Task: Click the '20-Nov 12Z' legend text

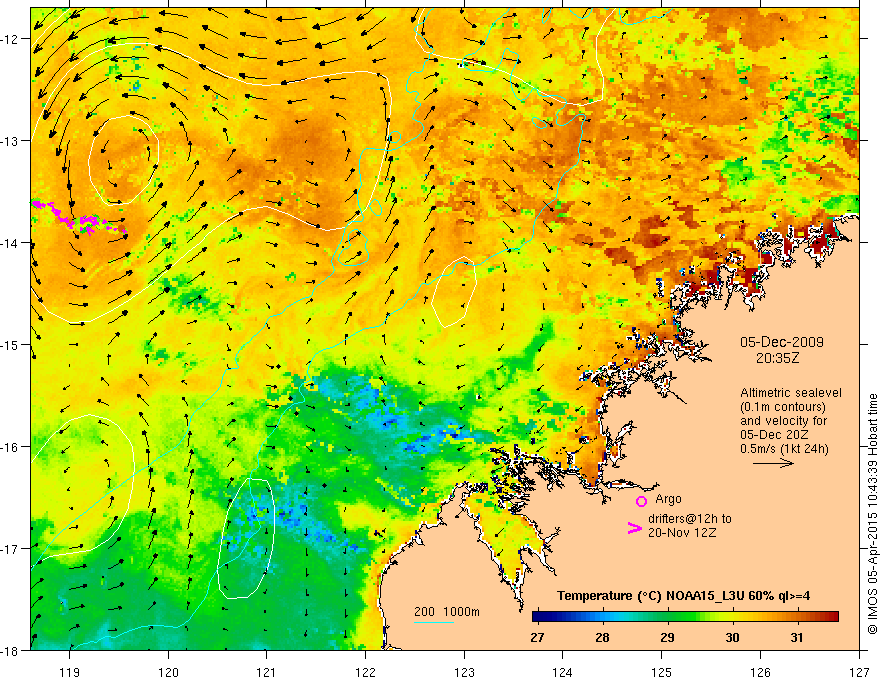Action: click(682, 533)
